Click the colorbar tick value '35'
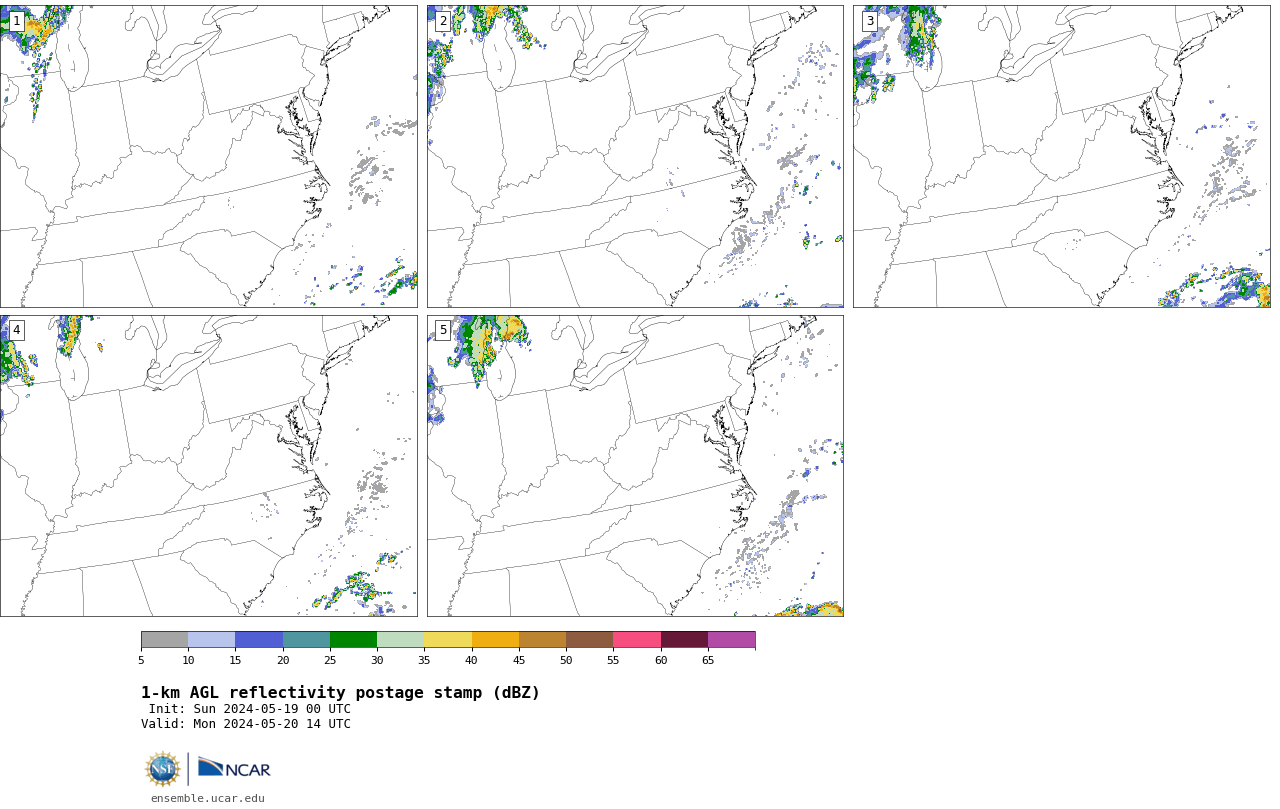 (x=424, y=660)
